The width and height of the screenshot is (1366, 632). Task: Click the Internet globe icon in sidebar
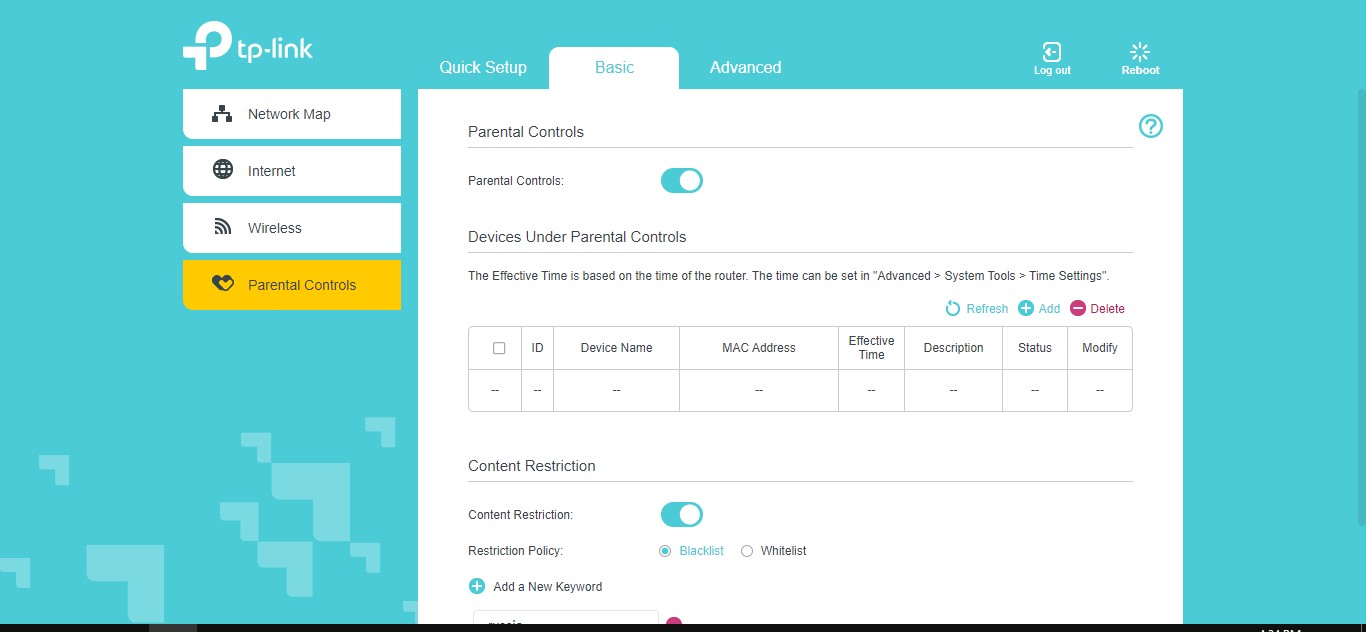coord(223,170)
